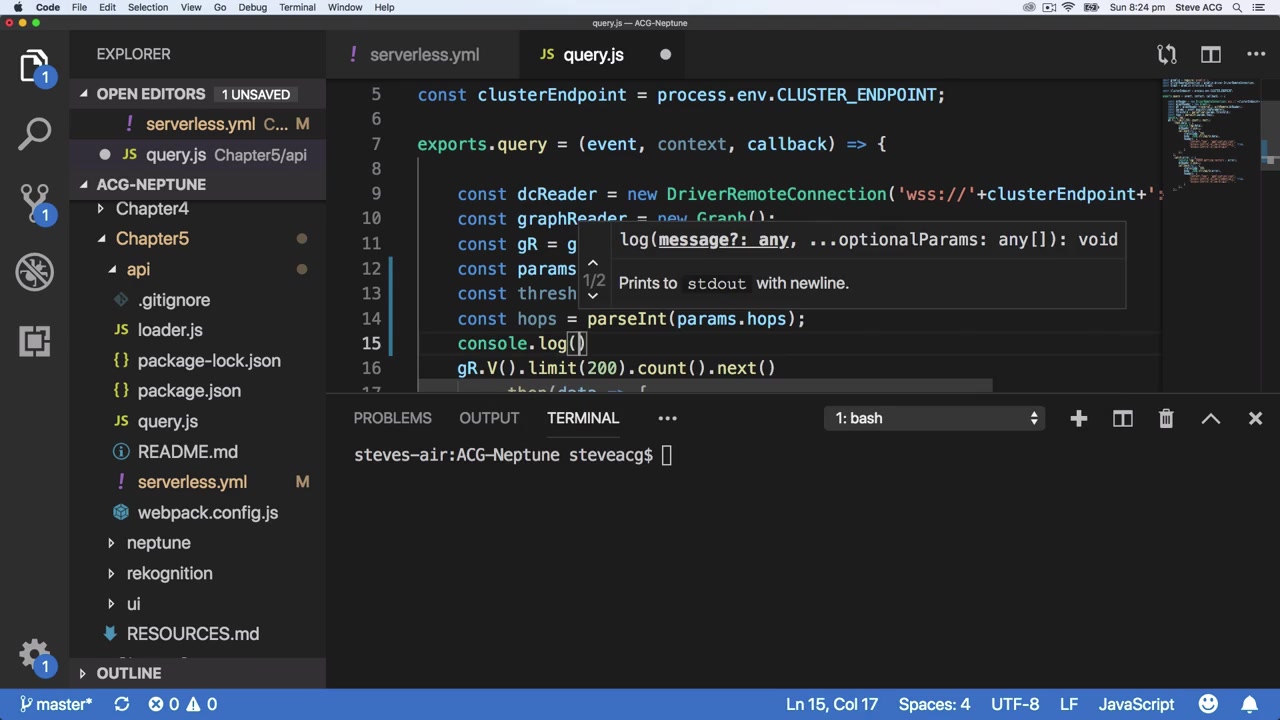Create a new terminal with plus icon
The height and width of the screenshot is (720, 1280).
(1078, 418)
